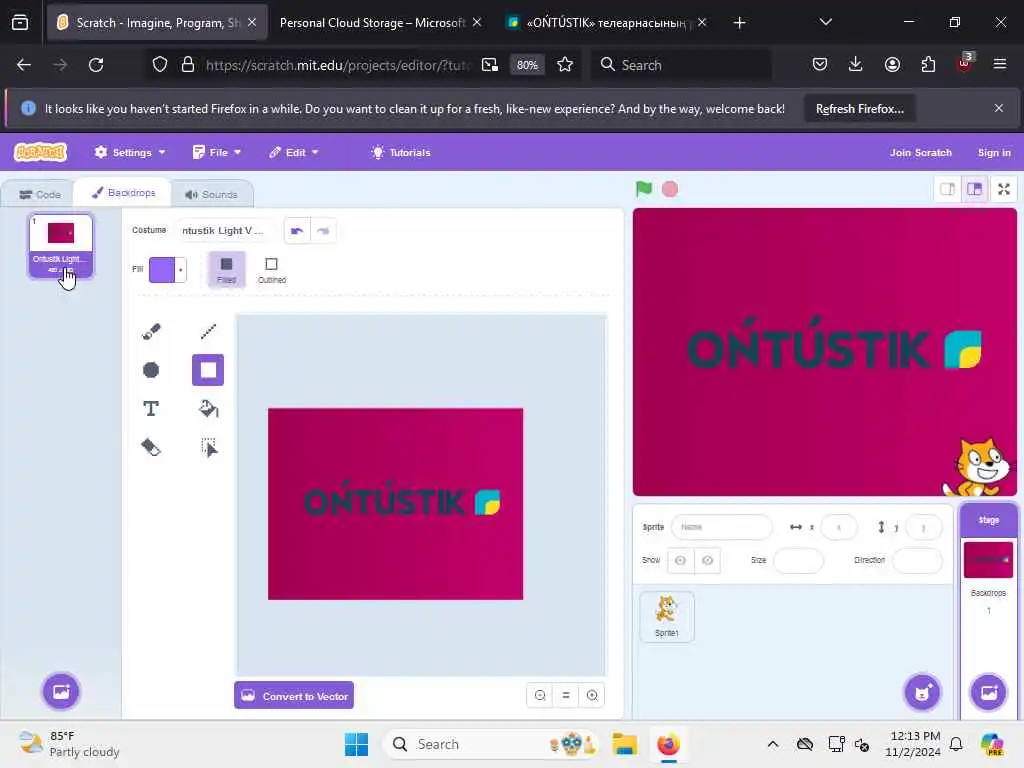Select the Eraser tool

151,447
